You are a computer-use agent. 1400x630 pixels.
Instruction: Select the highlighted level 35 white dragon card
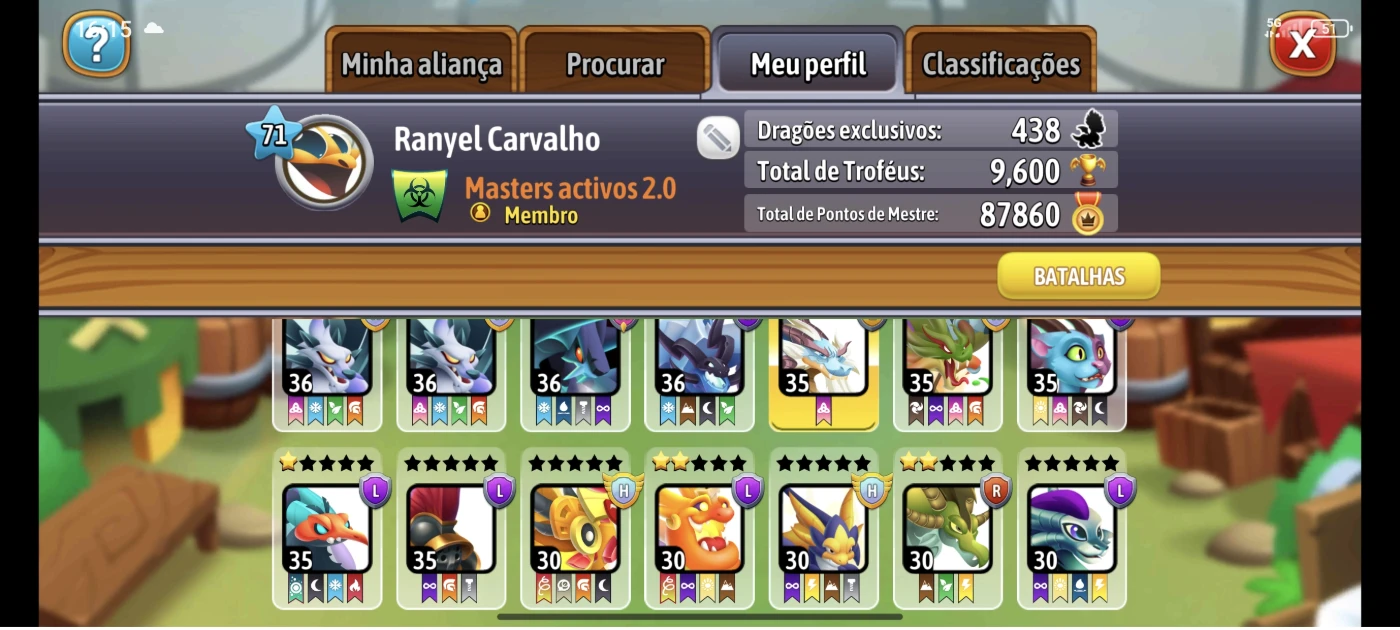click(x=823, y=374)
